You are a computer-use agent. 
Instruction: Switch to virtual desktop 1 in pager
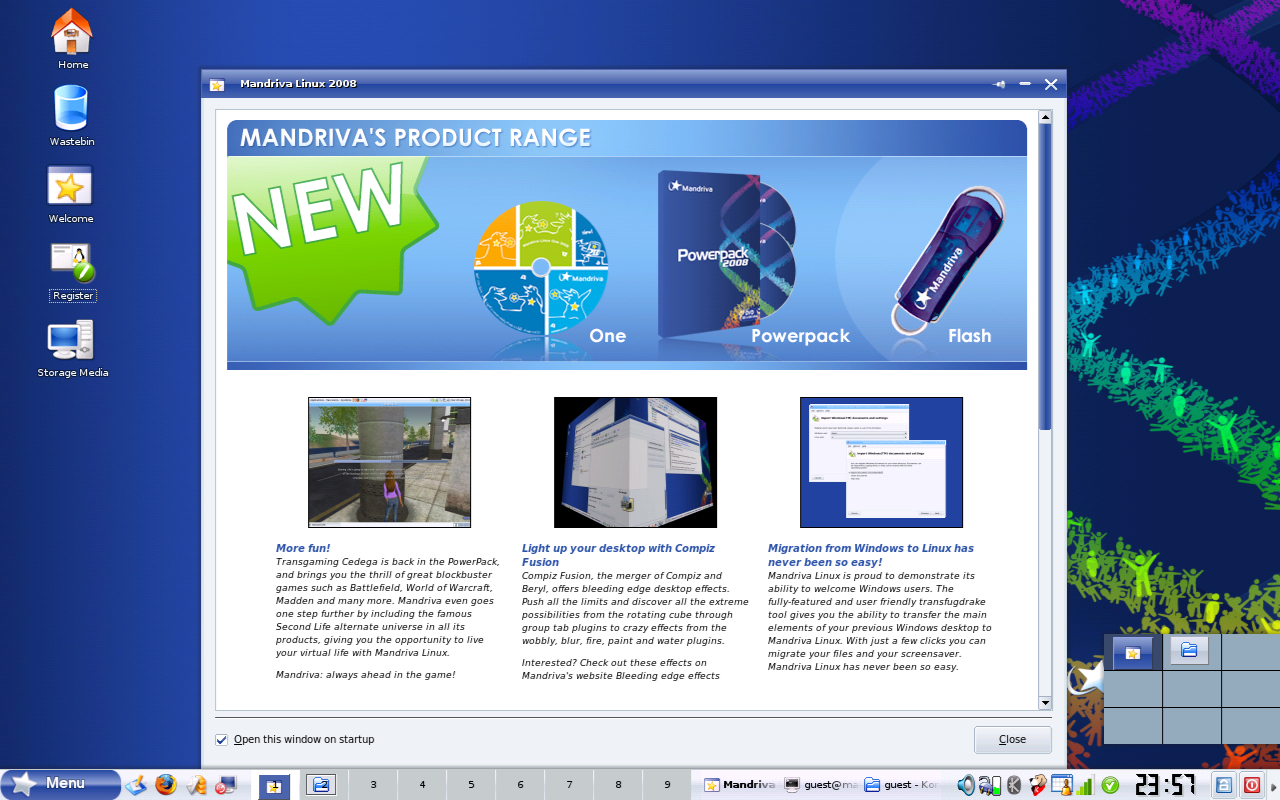[x=274, y=786]
